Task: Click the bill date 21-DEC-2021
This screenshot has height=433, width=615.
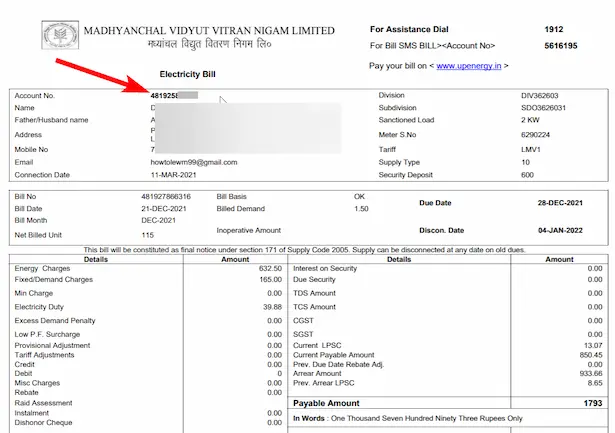Action: [x=164, y=209]
